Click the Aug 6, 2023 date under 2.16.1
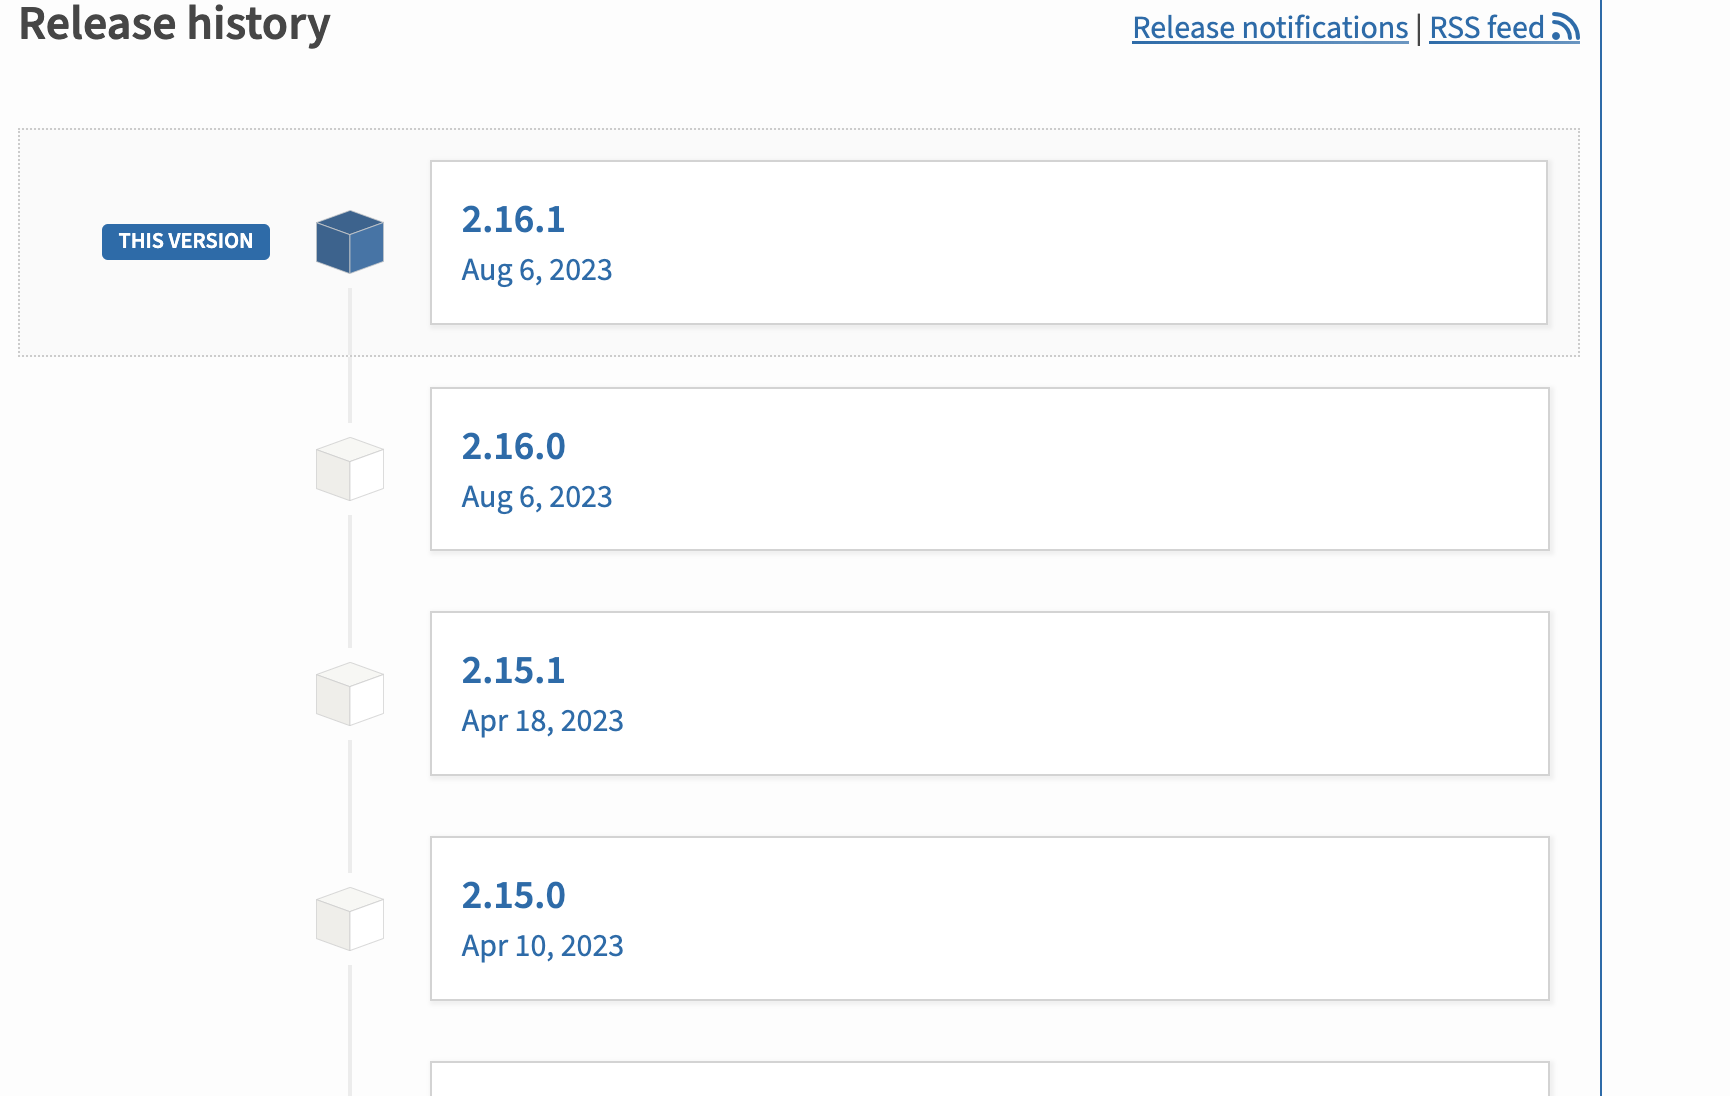1730x1096 pixels. click(537, 270)
